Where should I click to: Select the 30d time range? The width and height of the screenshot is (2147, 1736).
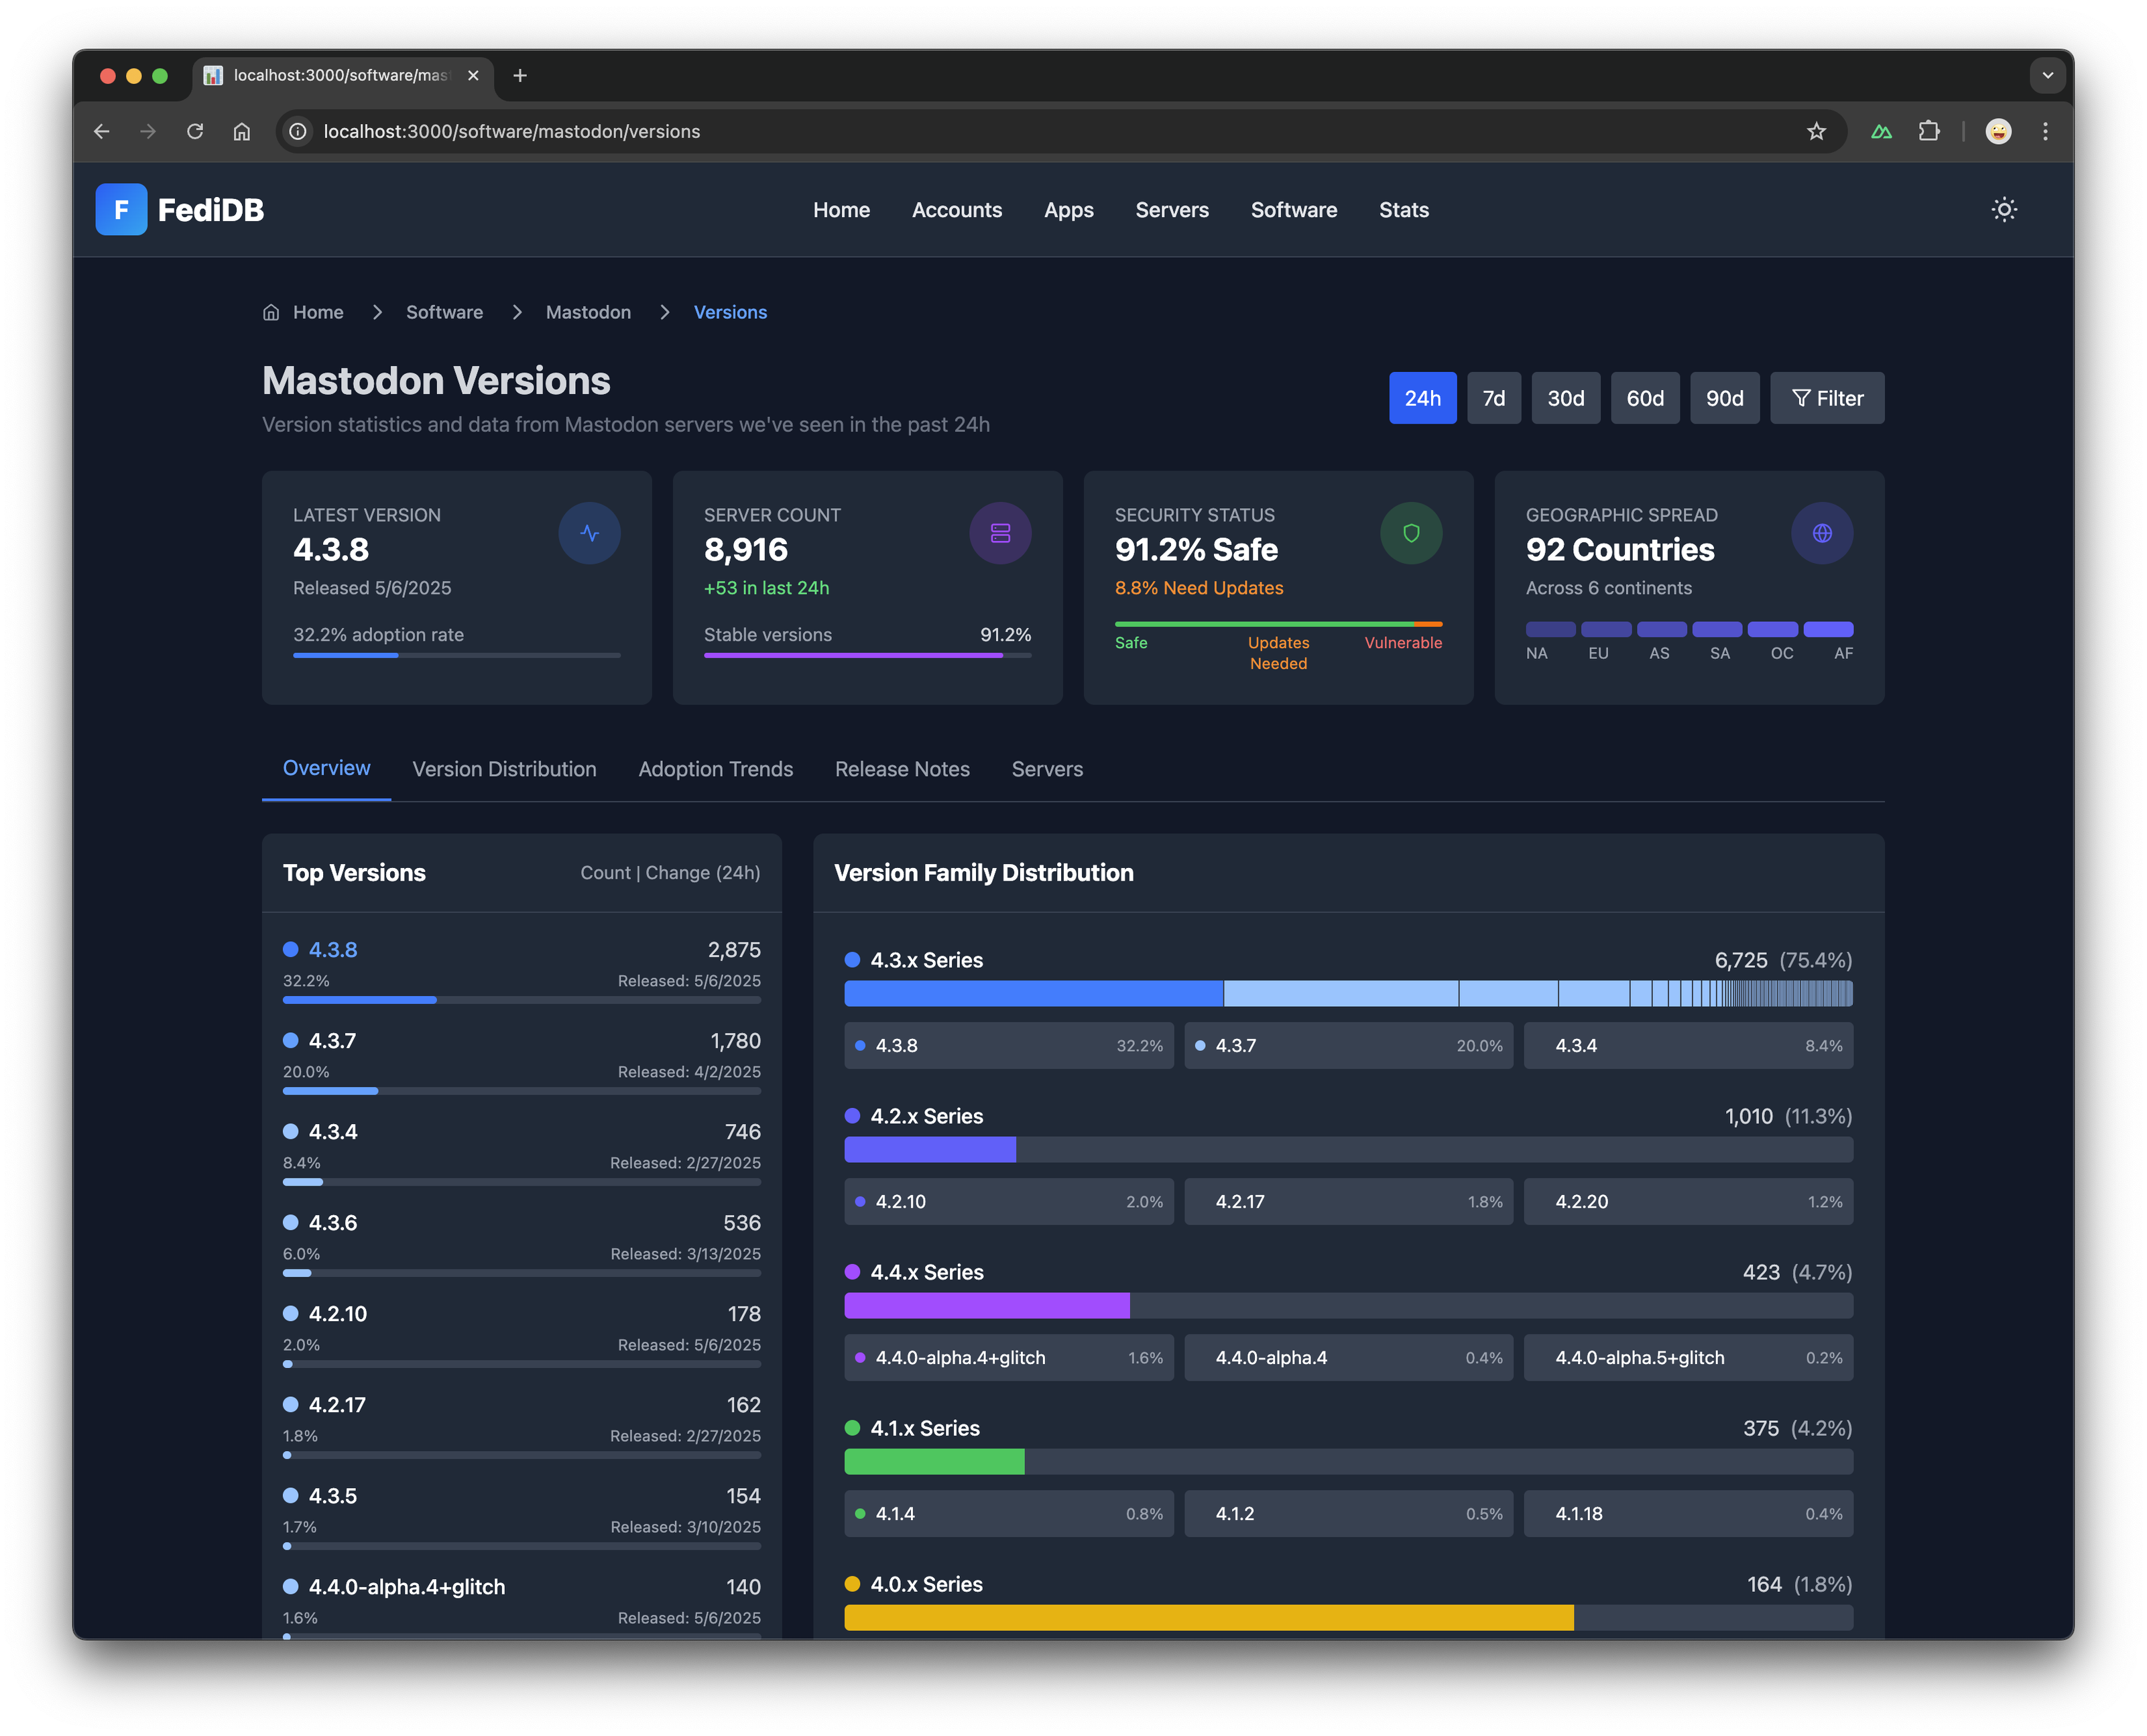point(1565,398)
